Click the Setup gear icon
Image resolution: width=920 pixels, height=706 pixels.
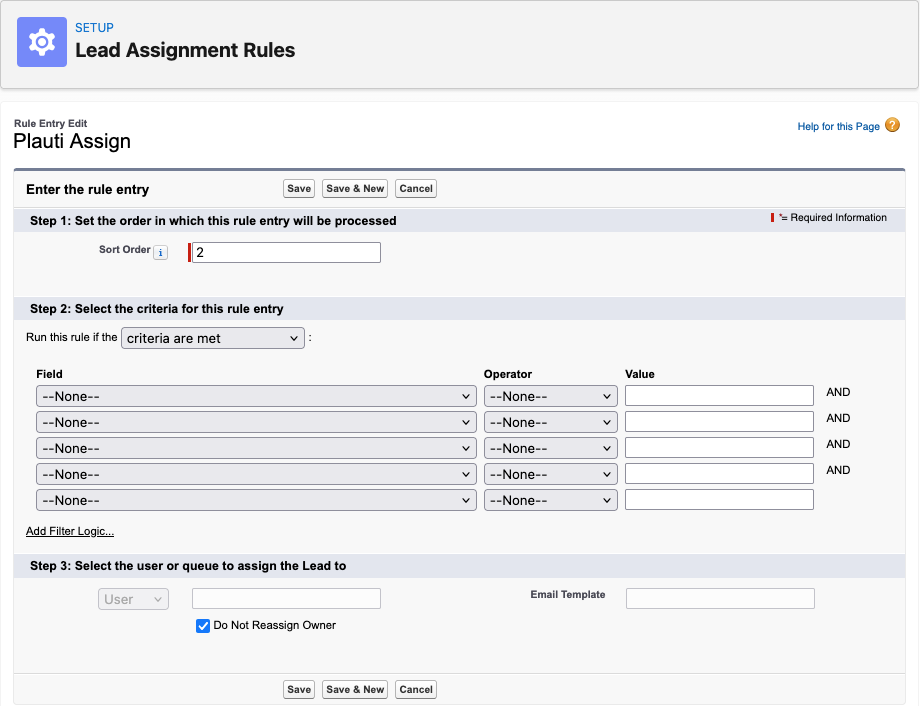(x=42, y=42)
